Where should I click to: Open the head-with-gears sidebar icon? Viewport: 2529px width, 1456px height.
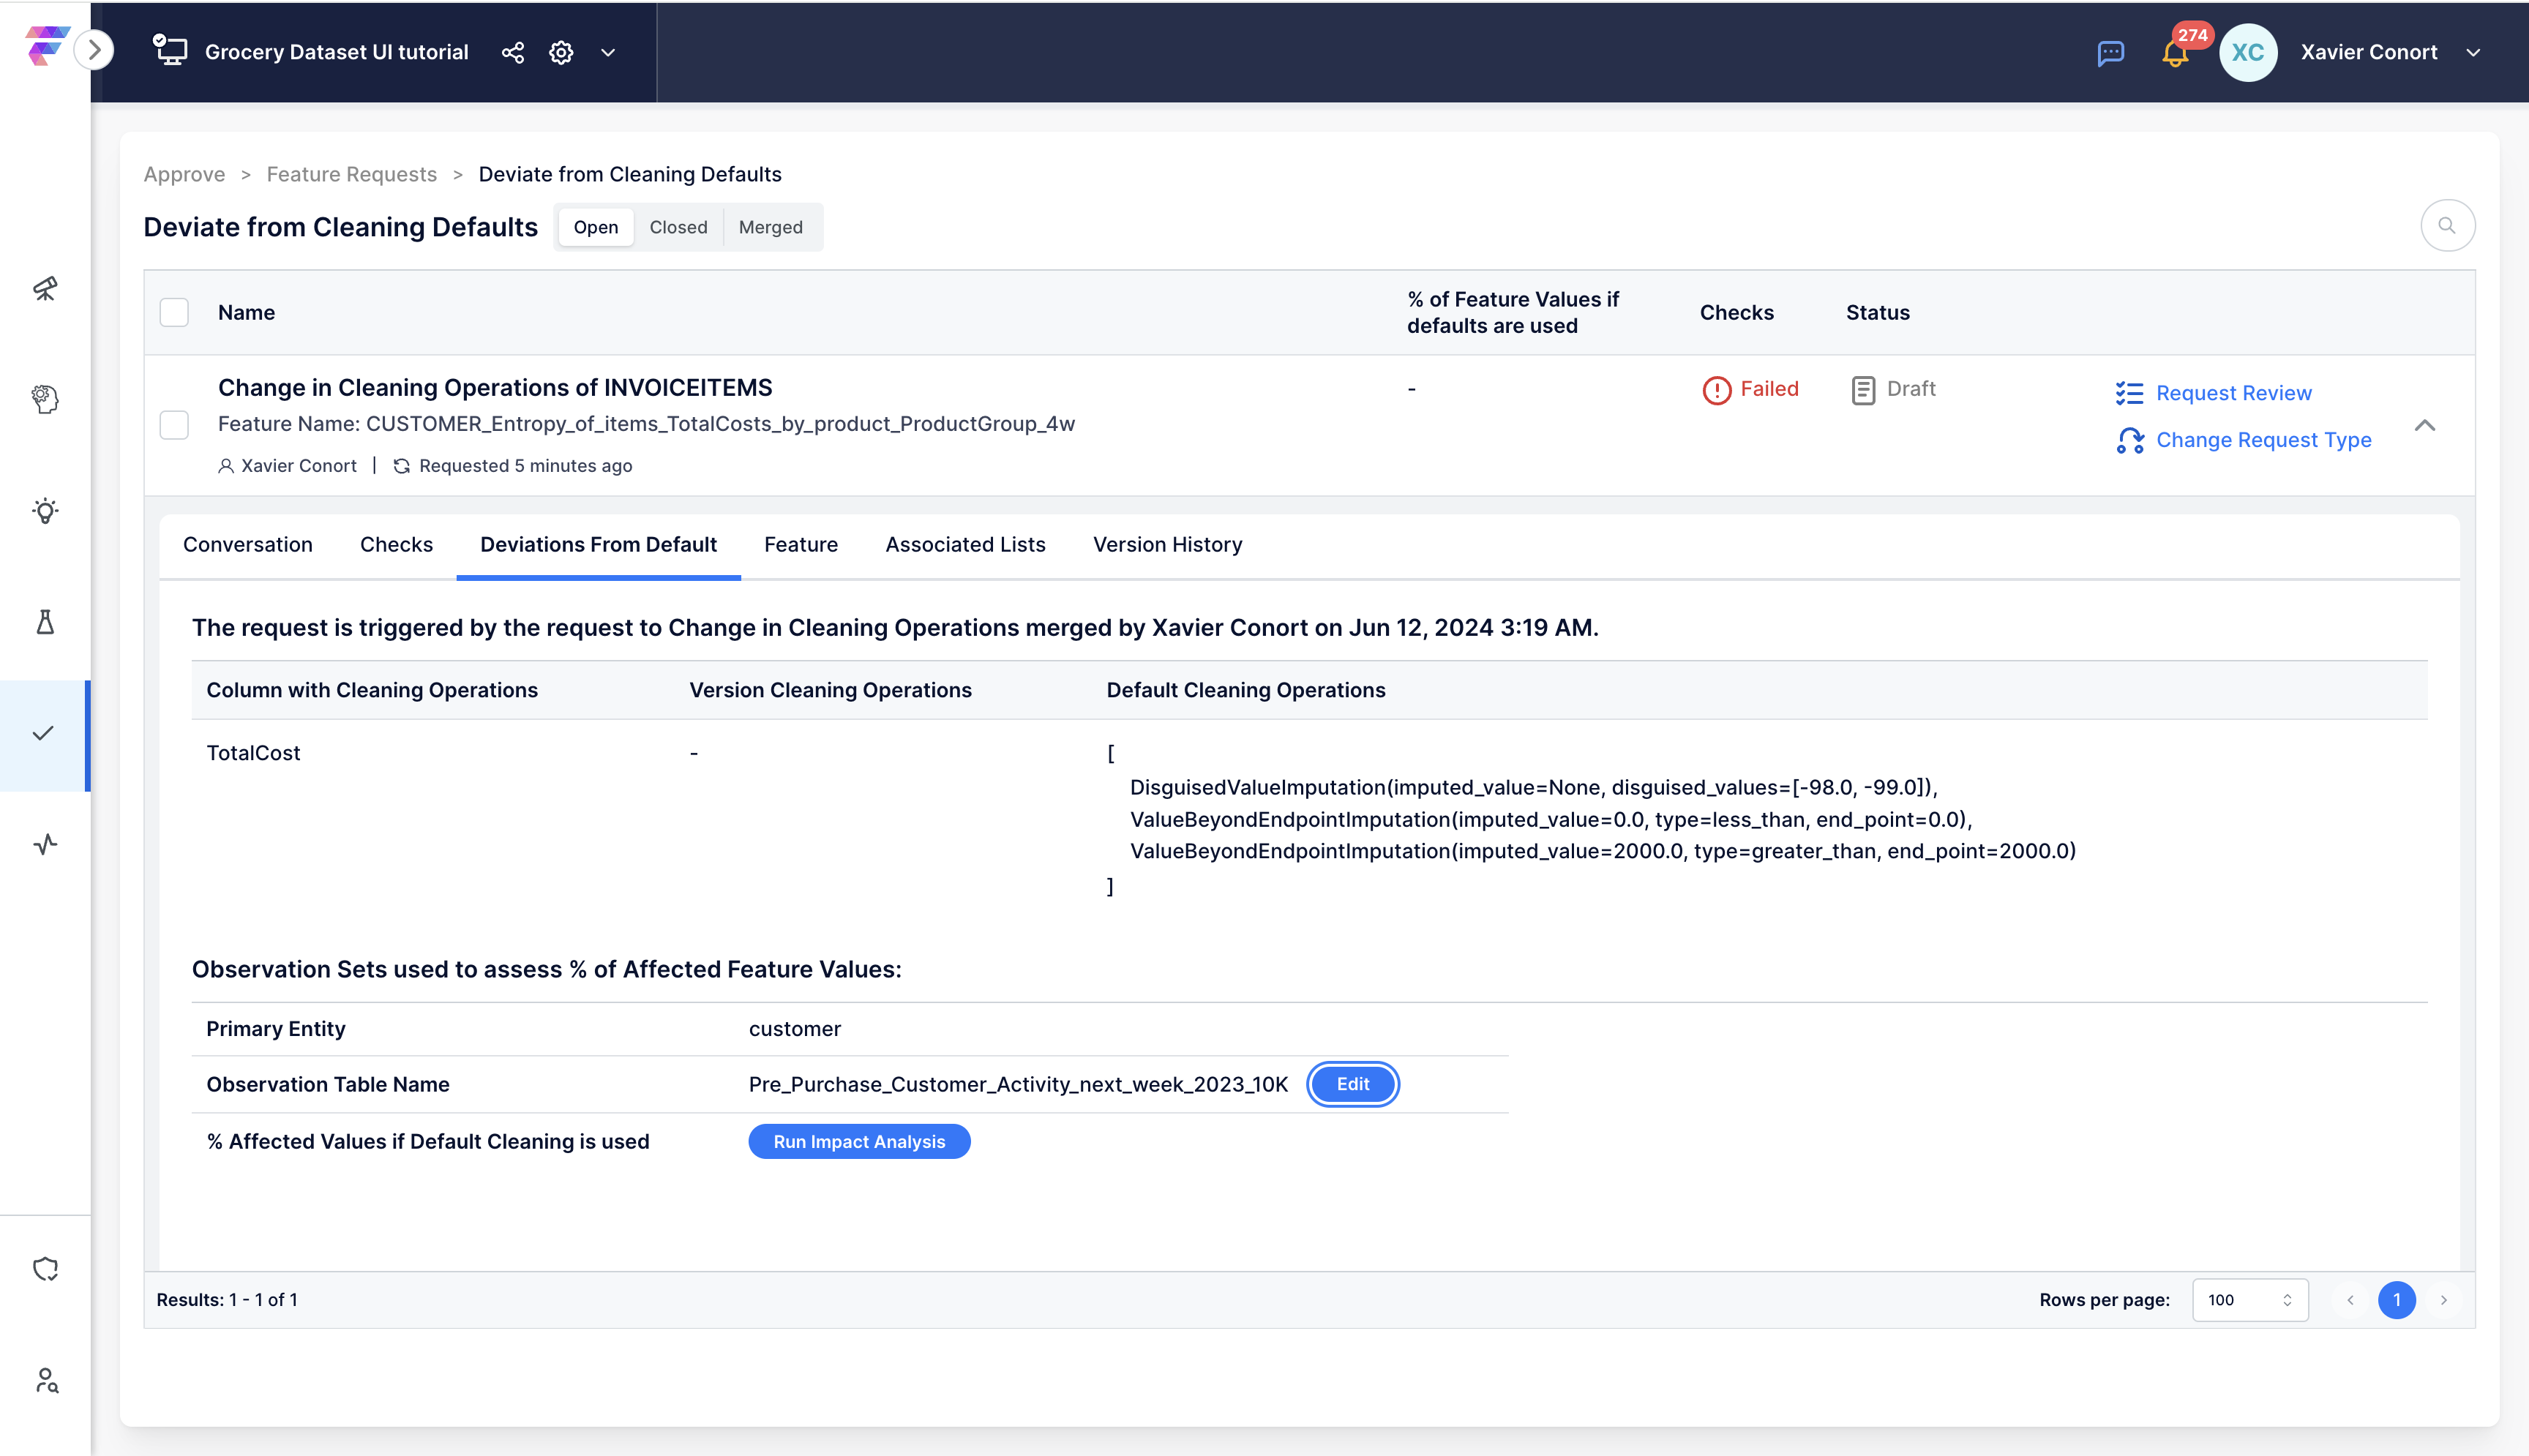click(45, 399)
